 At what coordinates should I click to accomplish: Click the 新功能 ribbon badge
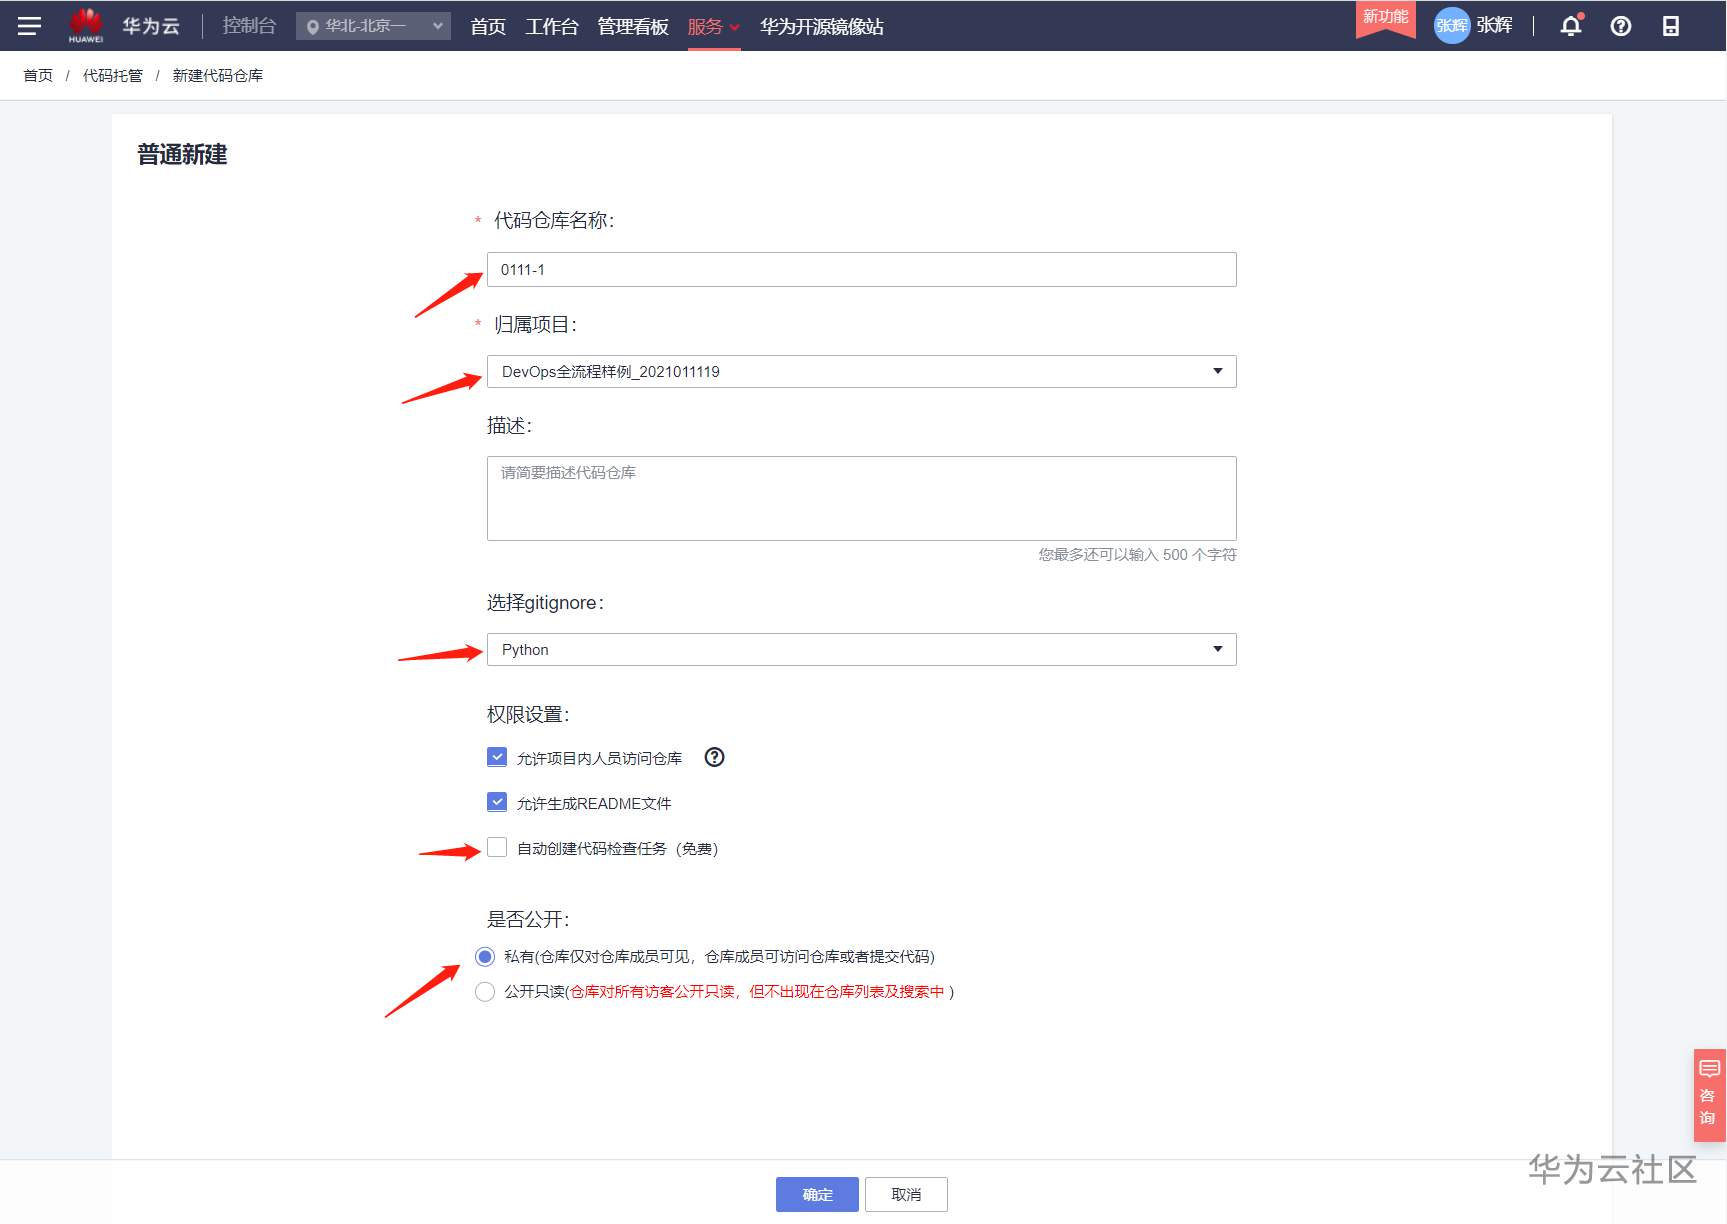pyautogui.click(x=1385, y=18)
